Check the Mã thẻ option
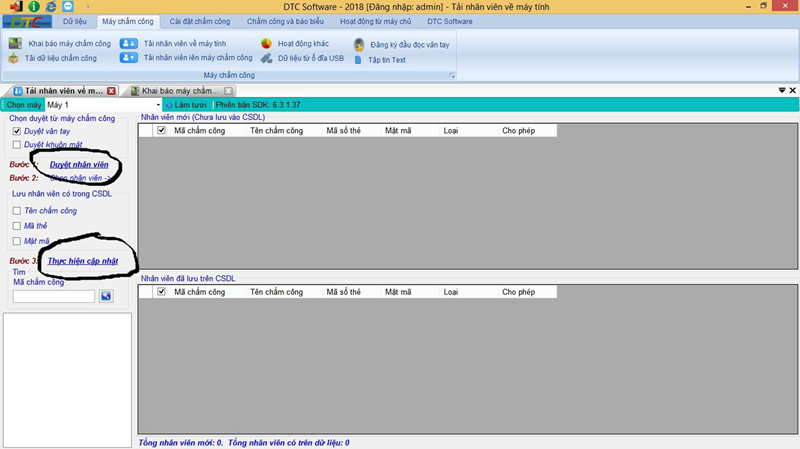The width and height of the screenshot is (800, 449). [16, 226]
